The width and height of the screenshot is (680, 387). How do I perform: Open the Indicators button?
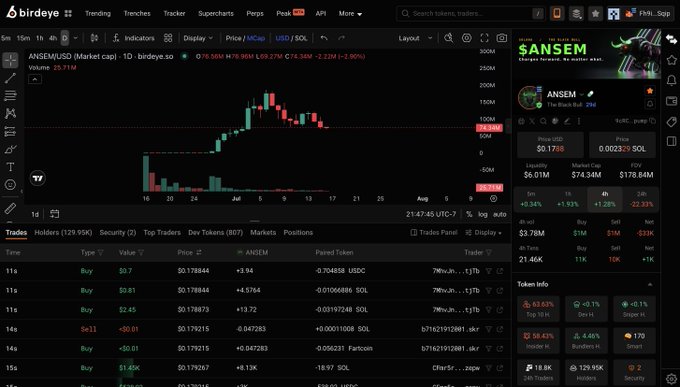click(x=134, y=38)
